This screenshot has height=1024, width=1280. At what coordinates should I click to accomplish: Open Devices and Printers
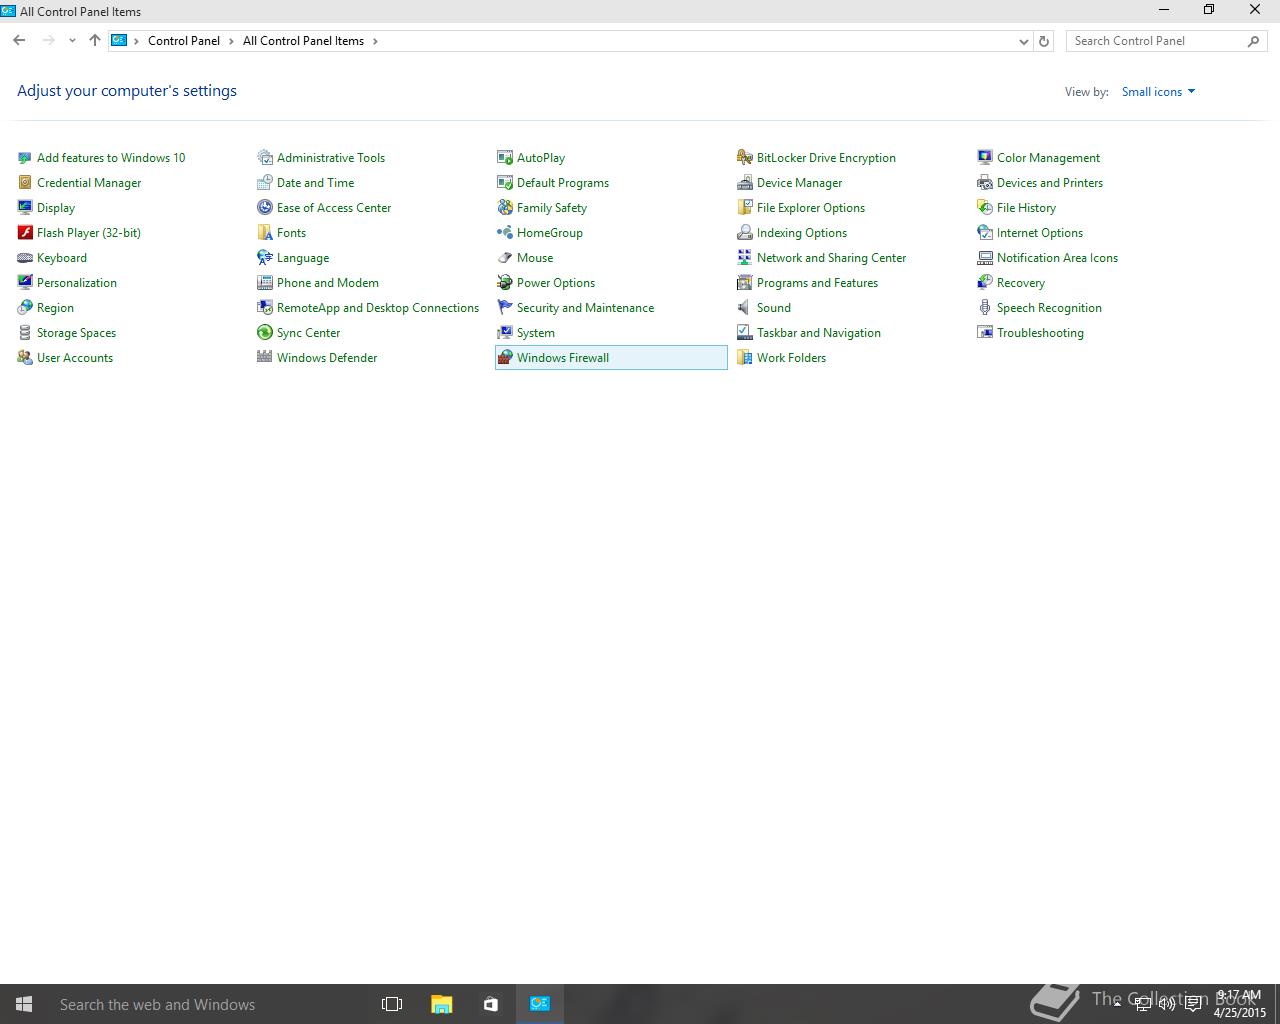tap(1050, 183)
